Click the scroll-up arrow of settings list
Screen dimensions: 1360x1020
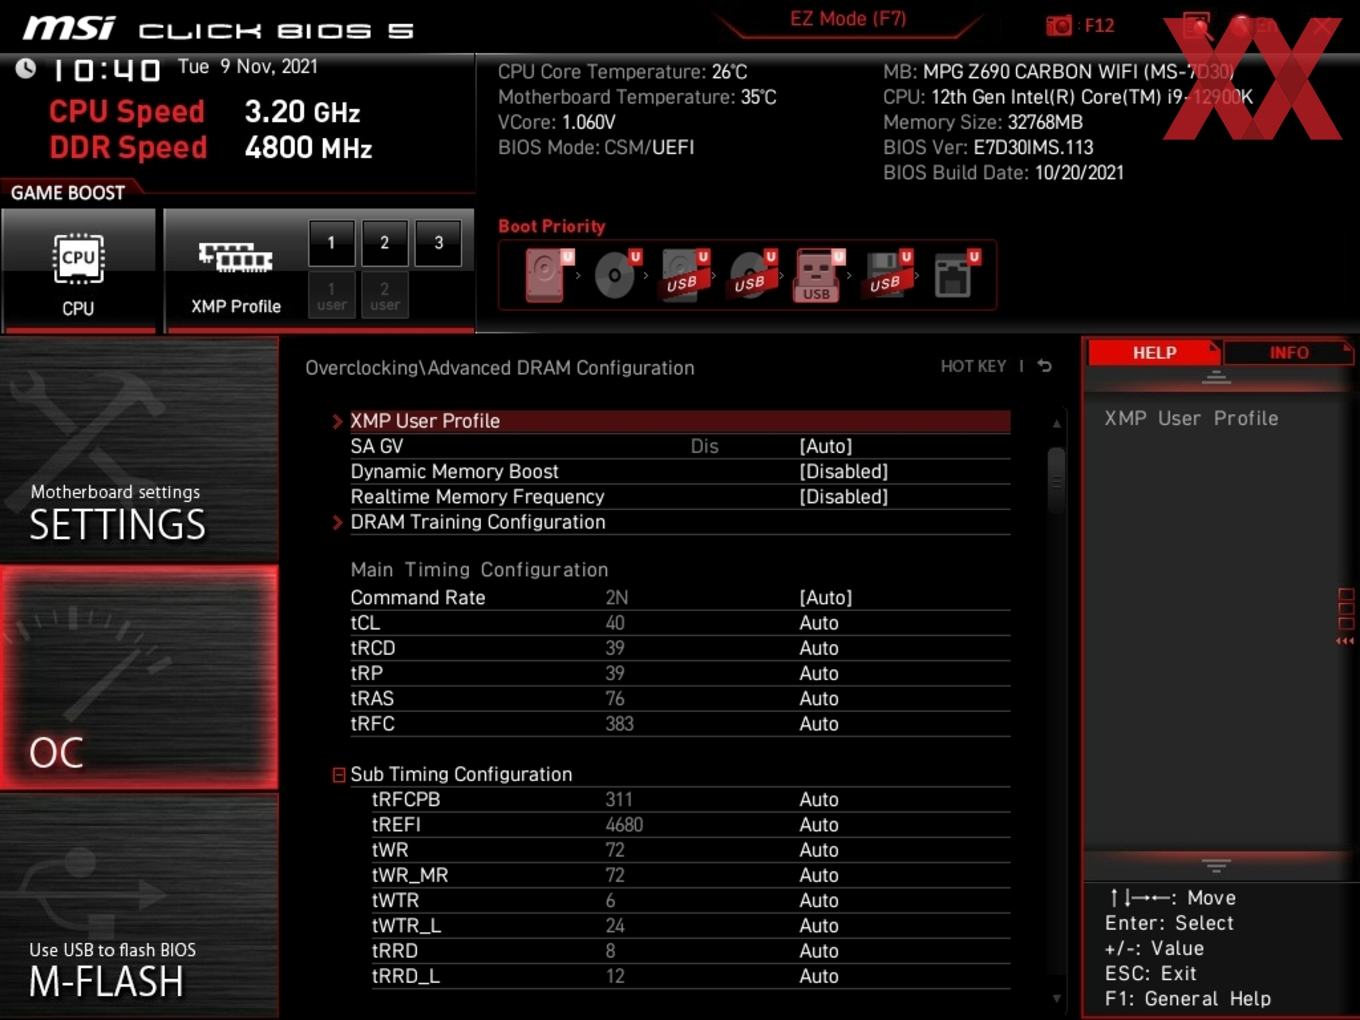pyautogui.click(x=1056, y=424)
